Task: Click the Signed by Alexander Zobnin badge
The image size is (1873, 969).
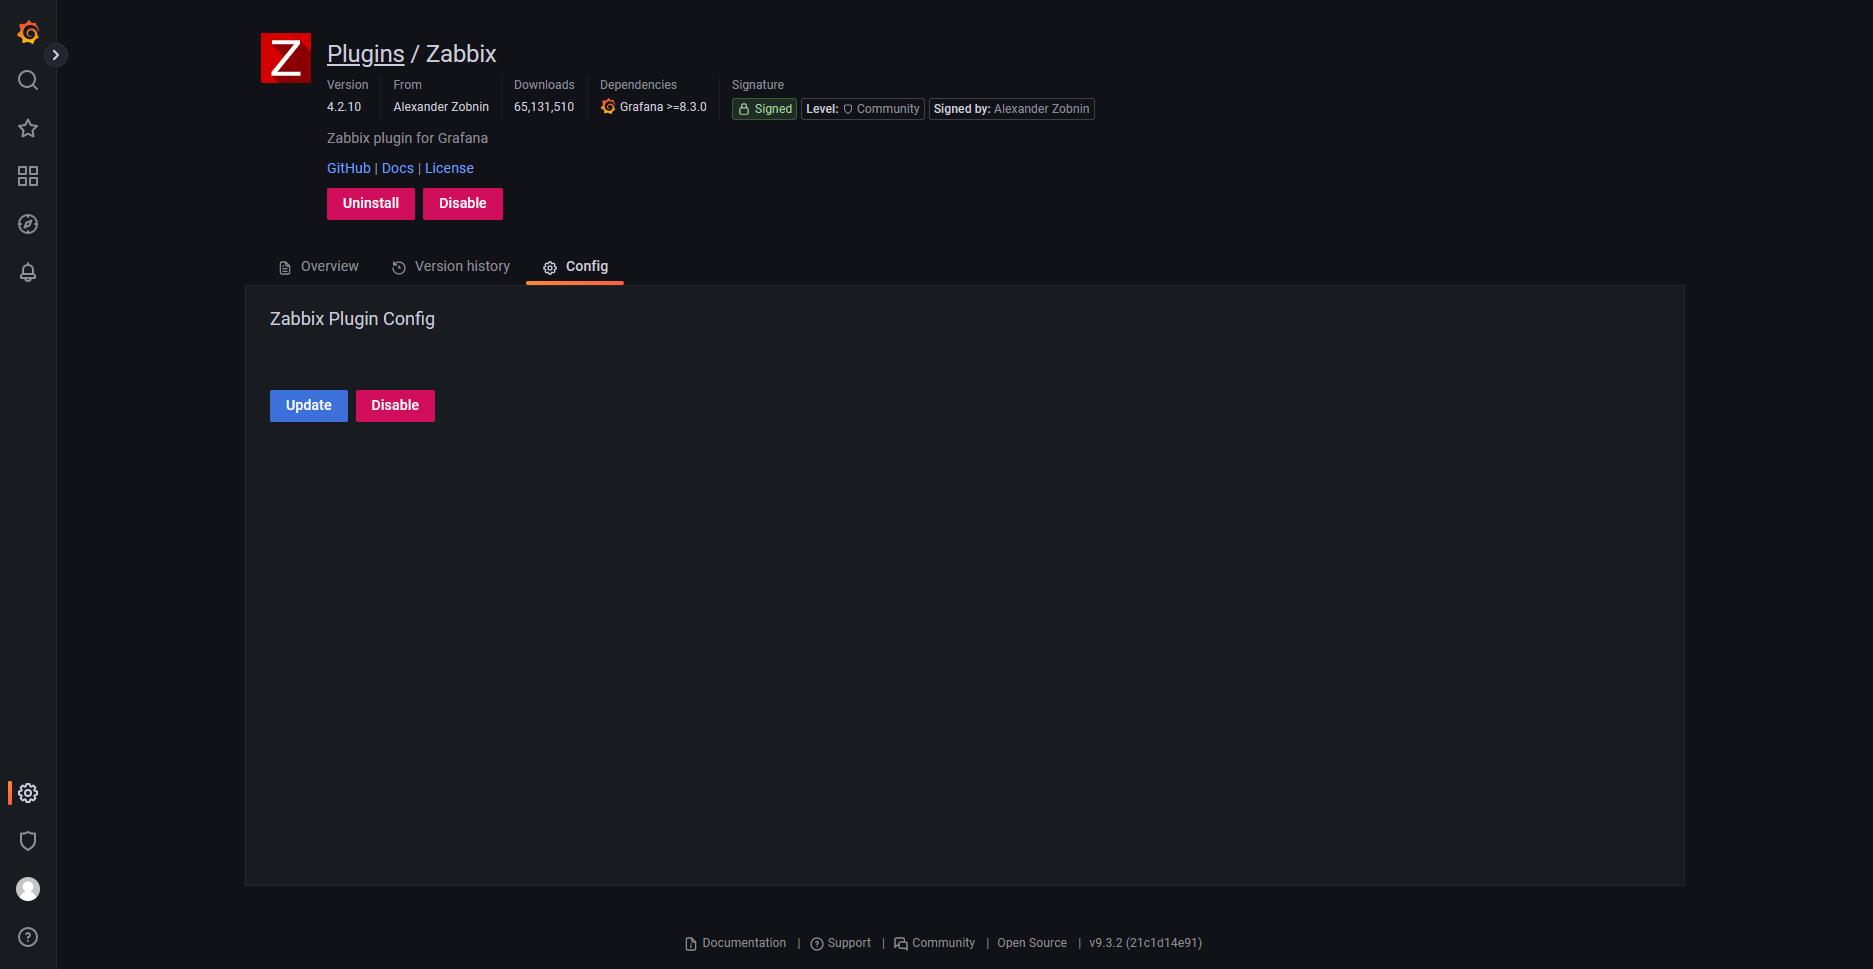Action: (x=1012, y=109)
